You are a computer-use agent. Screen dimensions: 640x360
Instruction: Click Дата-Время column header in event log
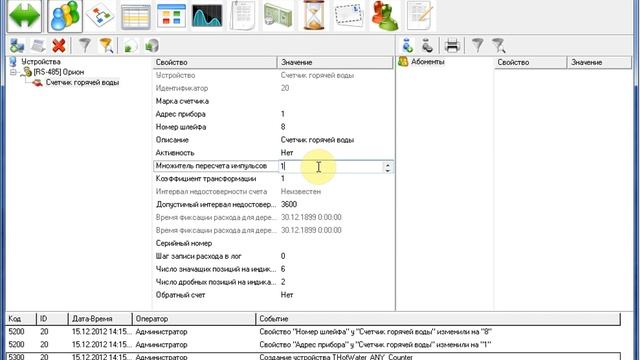point(100,319)
